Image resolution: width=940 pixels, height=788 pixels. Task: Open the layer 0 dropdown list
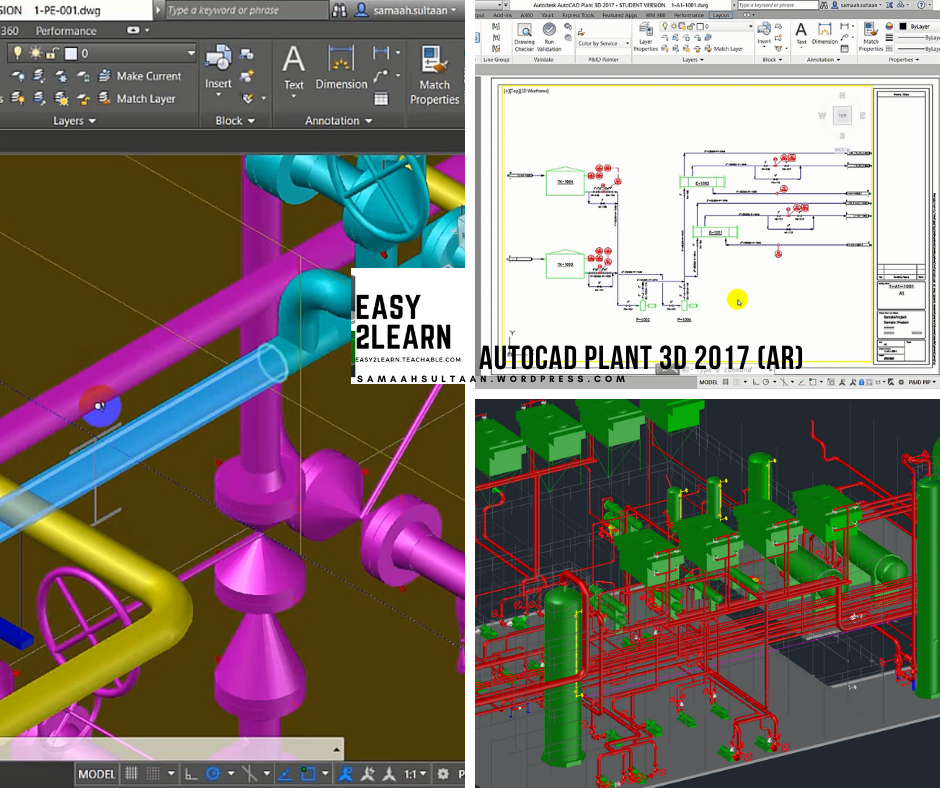pos(102,53)
